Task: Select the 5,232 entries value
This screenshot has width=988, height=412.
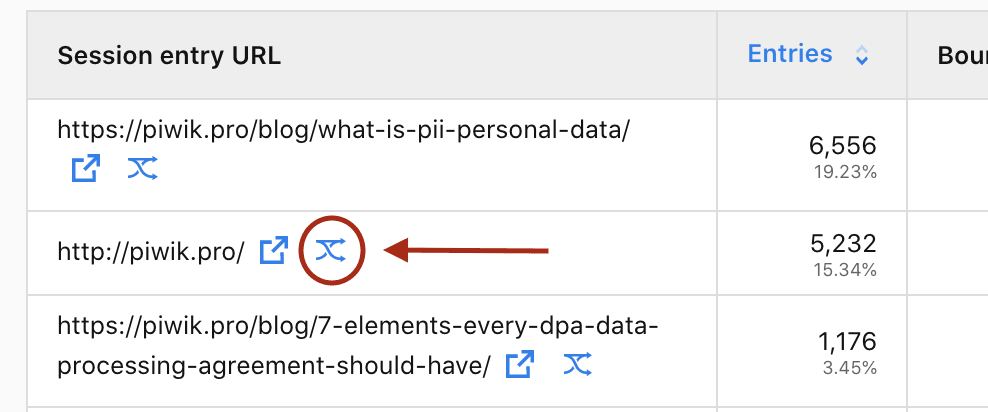Action: (842, 244)
